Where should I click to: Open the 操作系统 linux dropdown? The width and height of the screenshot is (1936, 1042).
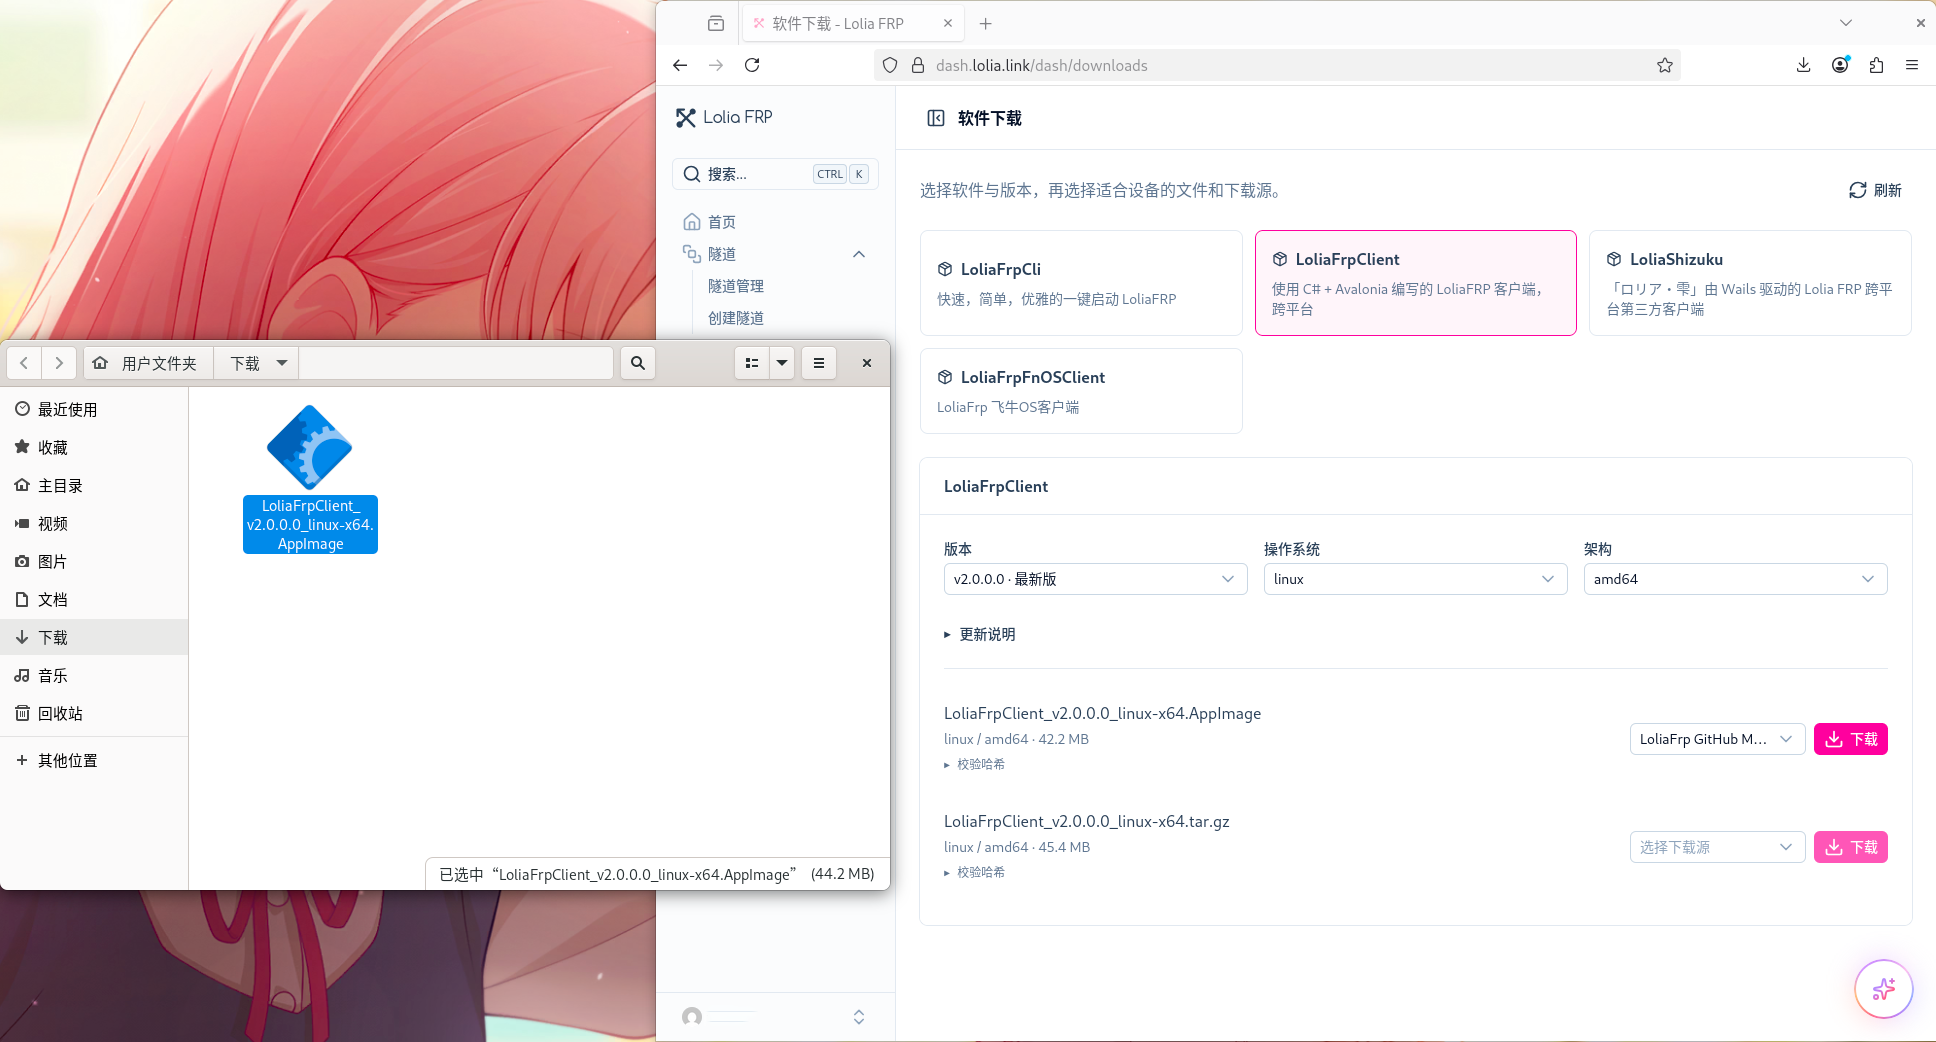coord(1415,579)
